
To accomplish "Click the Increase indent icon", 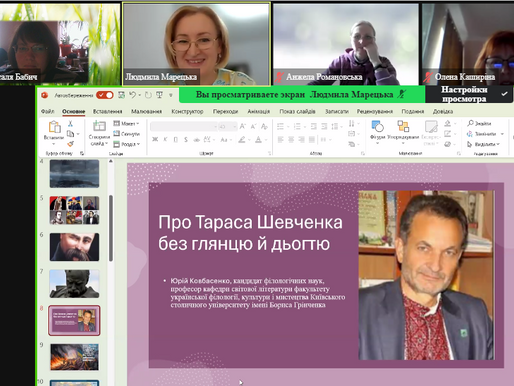I will coord(324,126).
